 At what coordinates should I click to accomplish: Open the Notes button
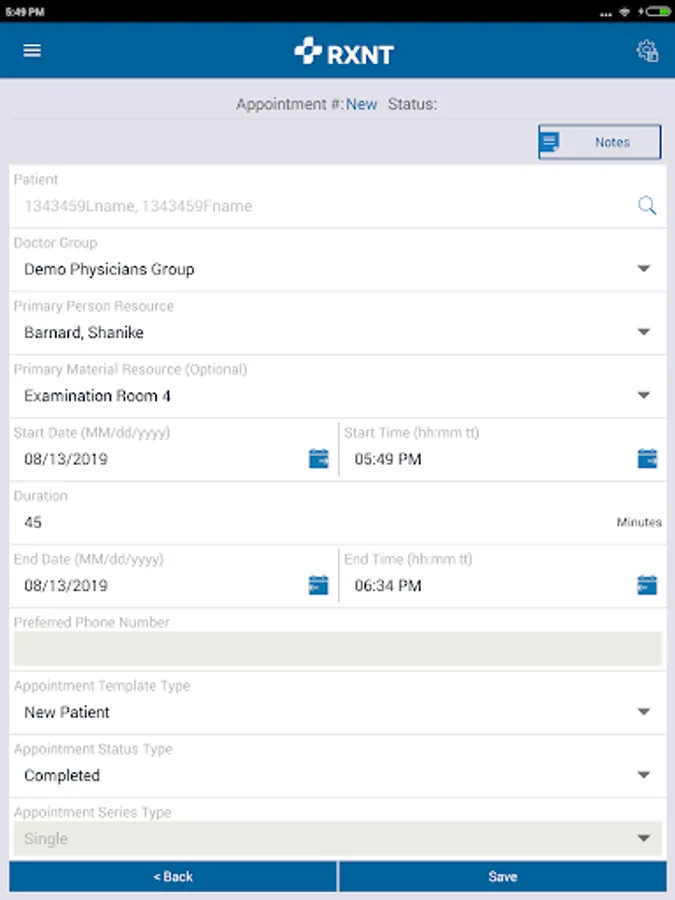(x=600, y=142)
